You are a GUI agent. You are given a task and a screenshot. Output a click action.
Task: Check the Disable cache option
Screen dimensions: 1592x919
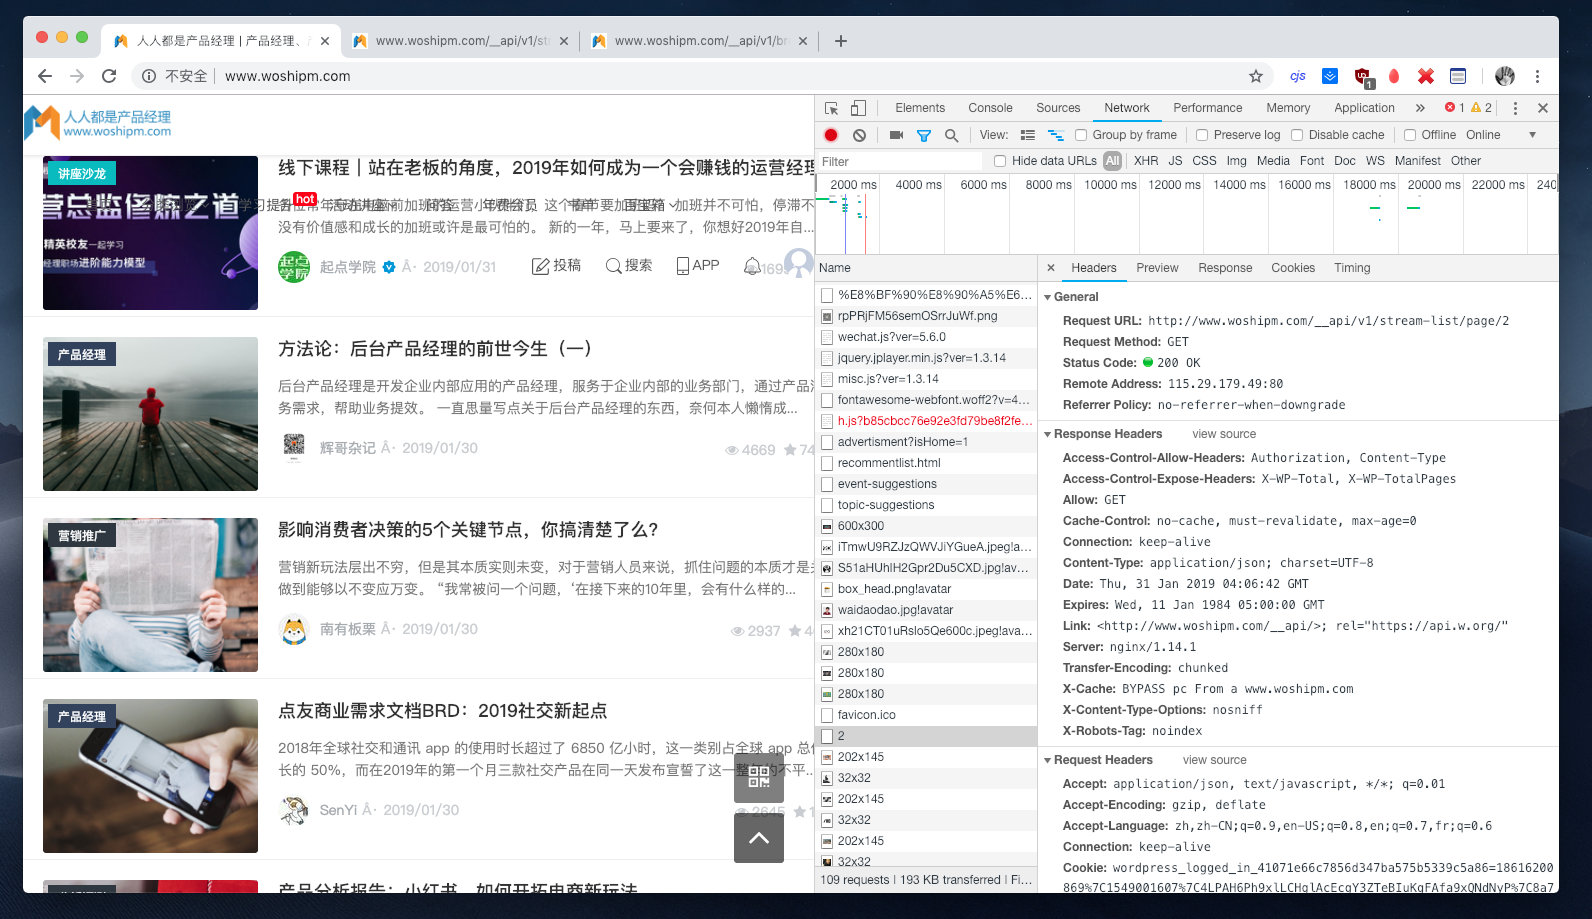[x=1297, y=135]
